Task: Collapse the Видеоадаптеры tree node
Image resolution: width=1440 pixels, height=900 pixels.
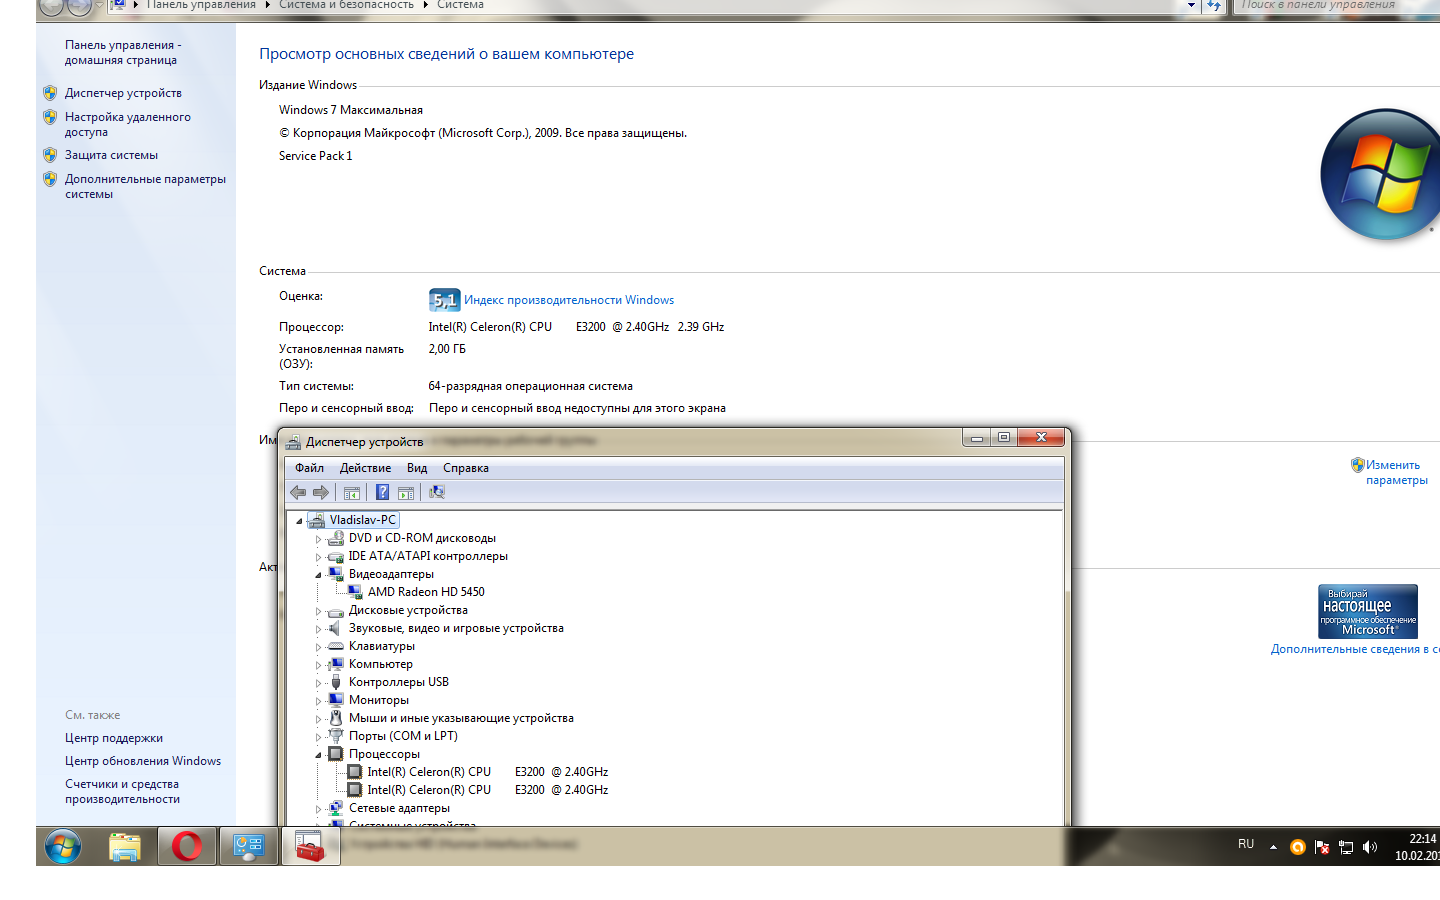Action: coord(319,575)
